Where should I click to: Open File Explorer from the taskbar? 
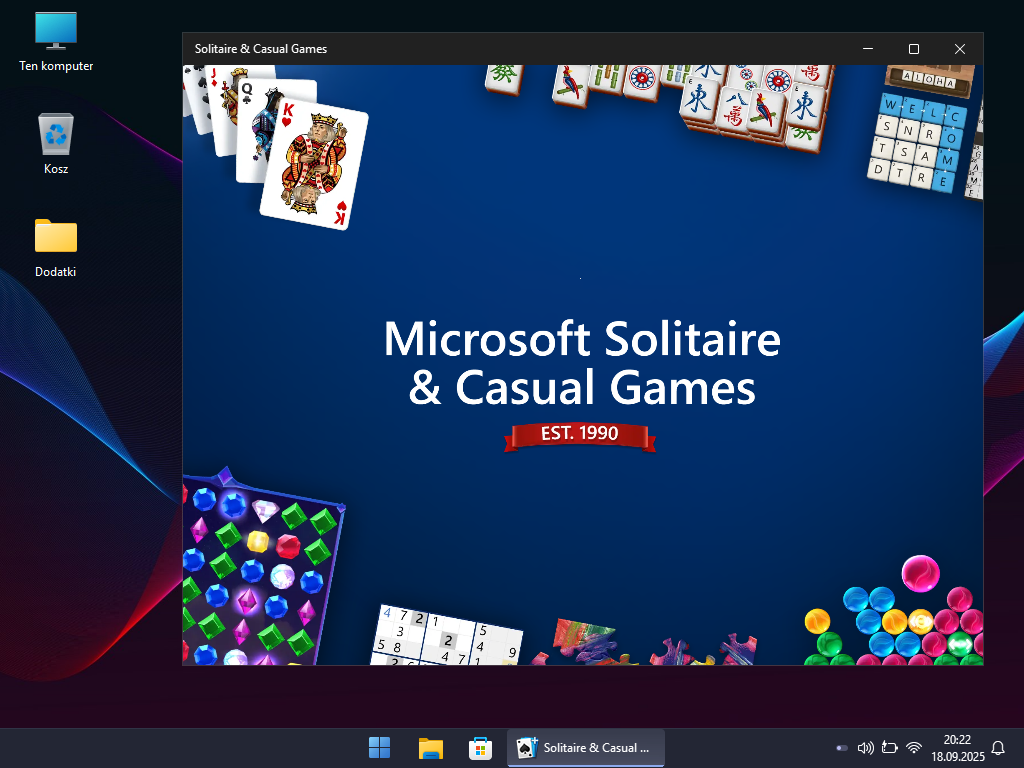[431, 747]
